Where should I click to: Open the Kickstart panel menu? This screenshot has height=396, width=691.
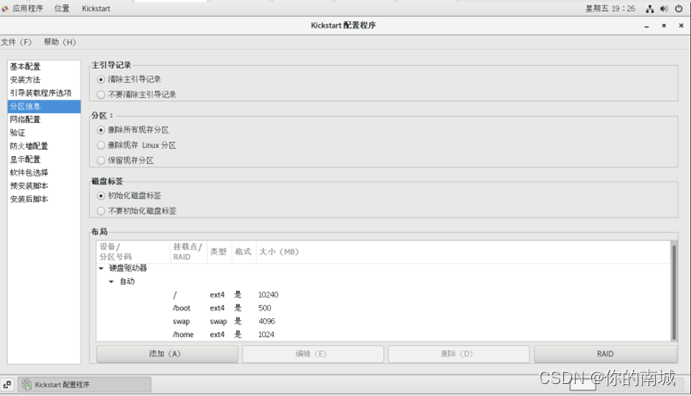(x=96, y=8)
